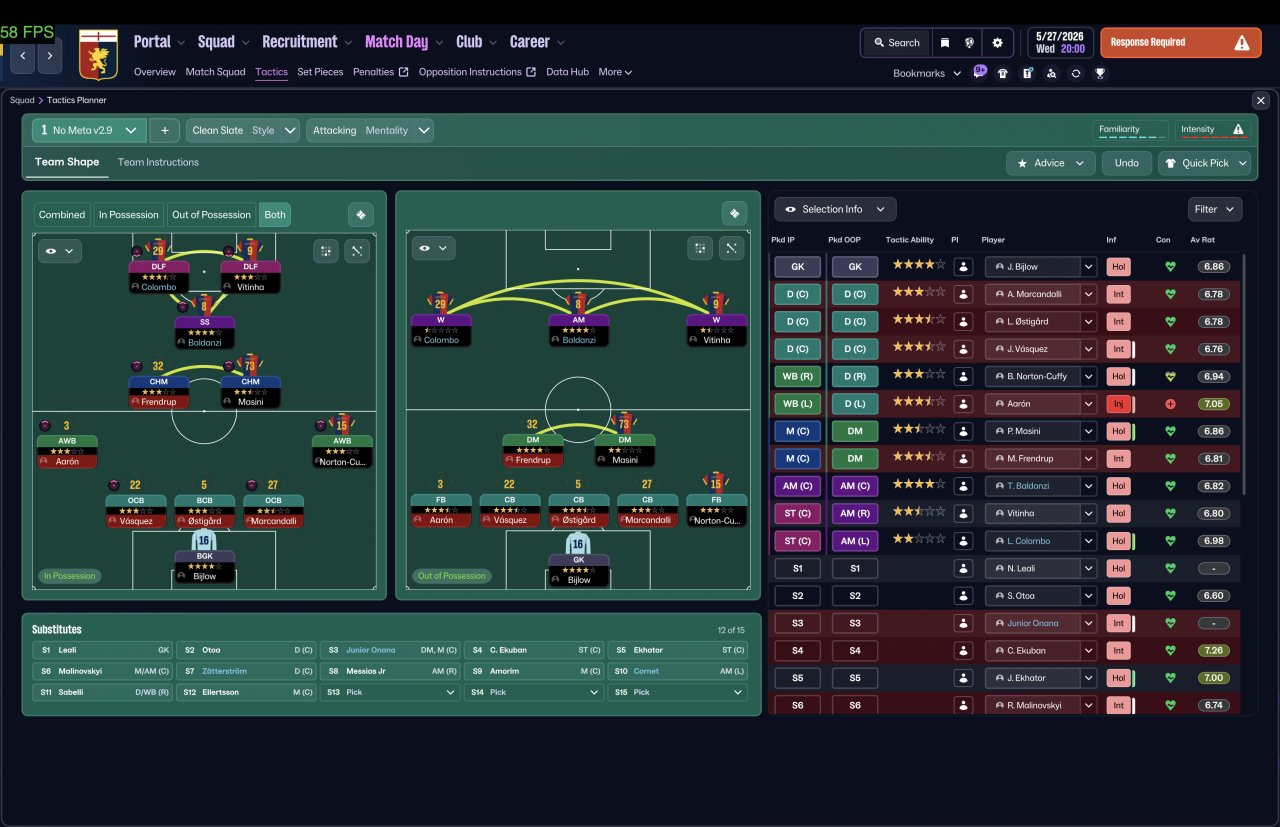The image size is (1280, 827).
Task: Click the Response Required button
Action: click(x=1181, y=43)
